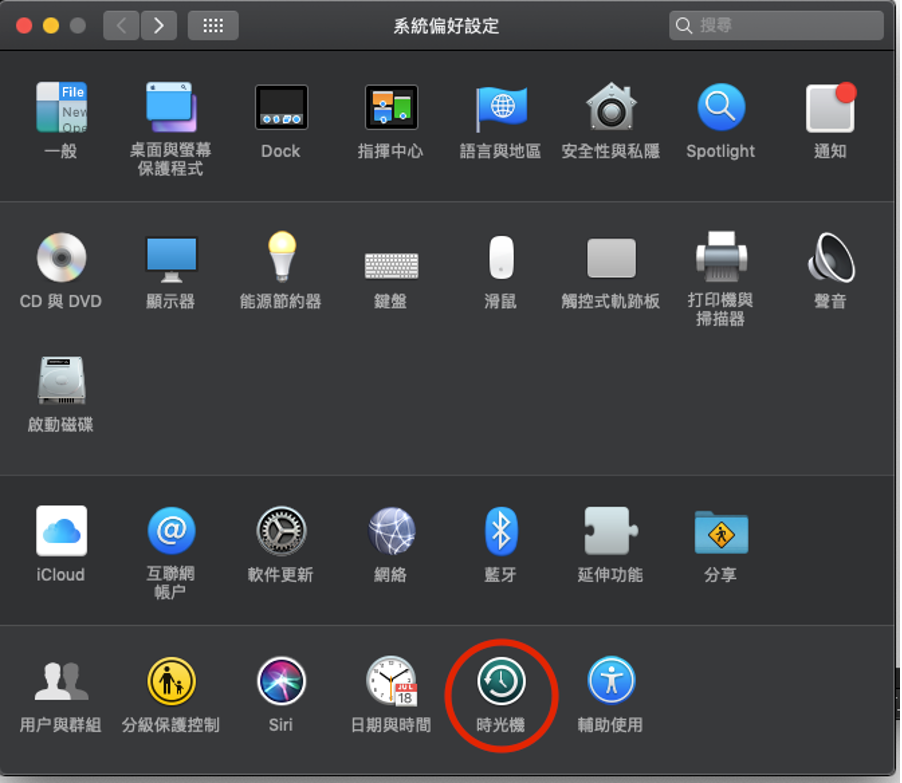Focus the 搜尋 search field
The image size is (902, 783).
(x=776, y=25)
